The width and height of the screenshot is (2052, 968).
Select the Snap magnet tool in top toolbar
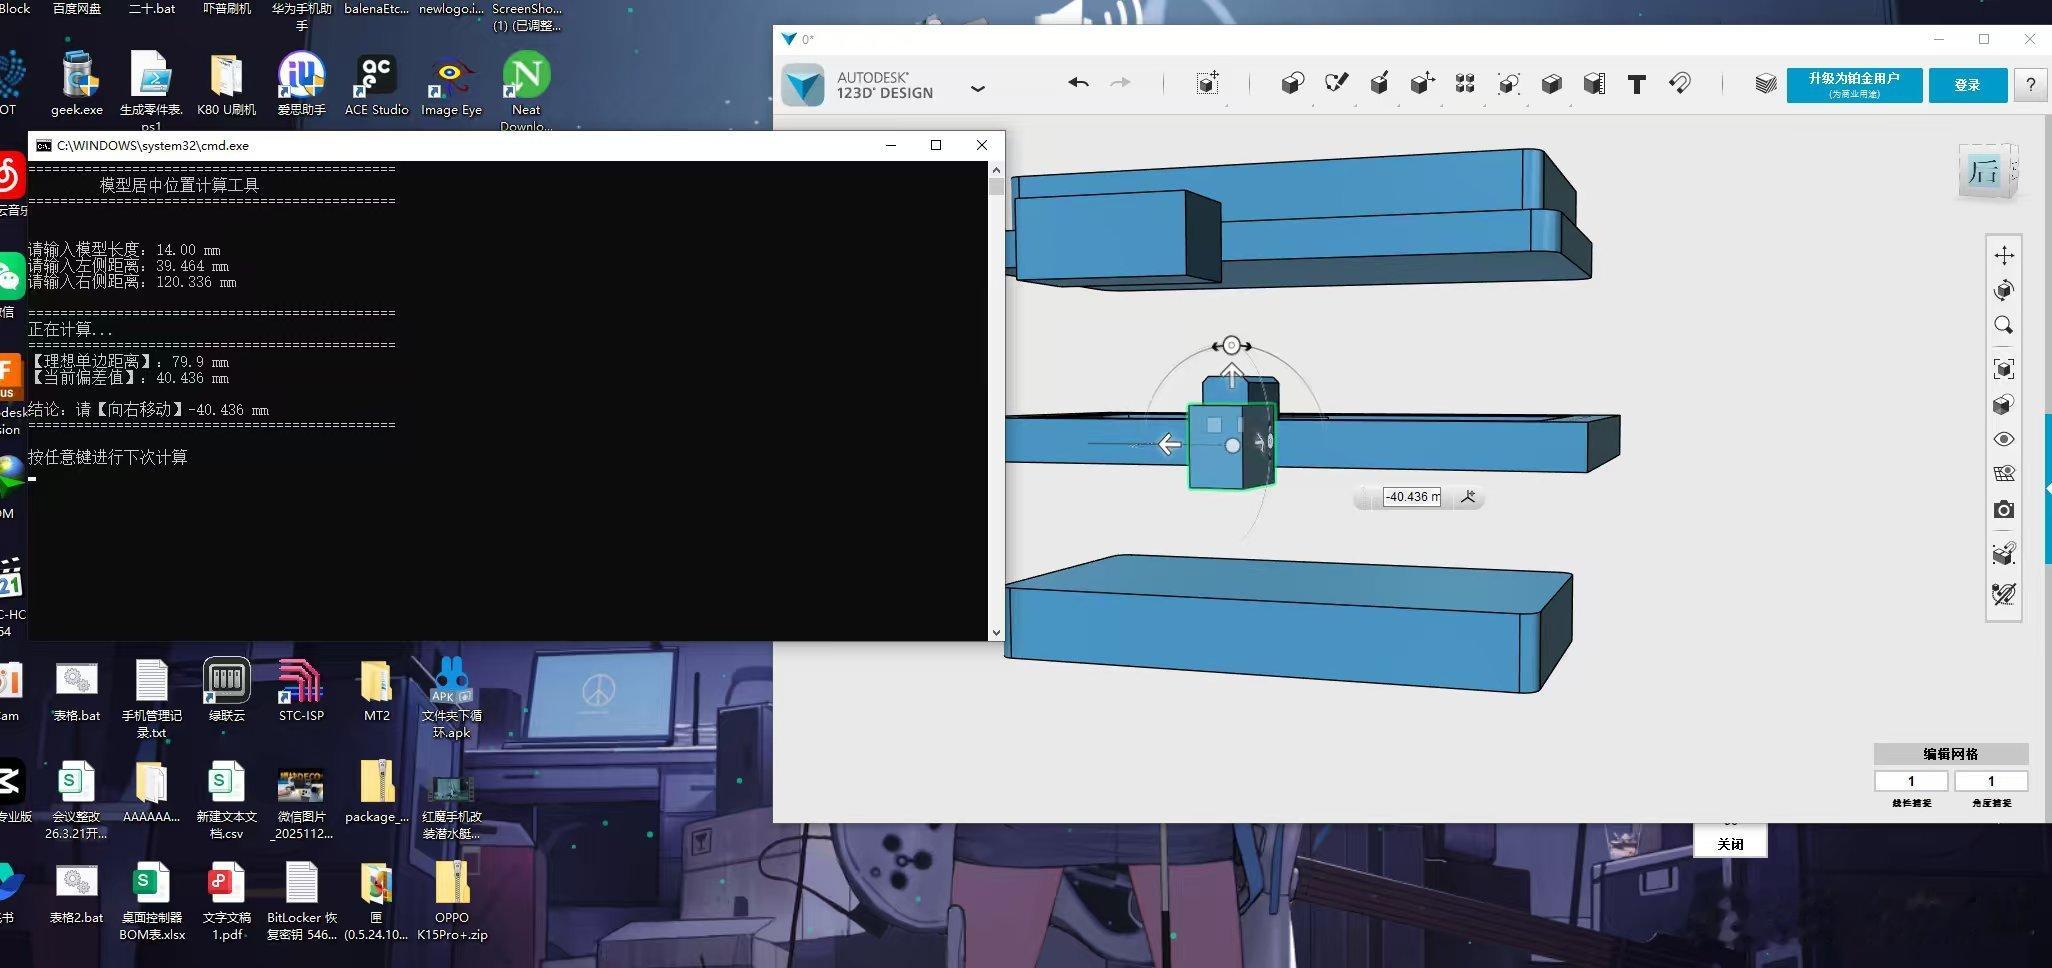point(1680,83)
